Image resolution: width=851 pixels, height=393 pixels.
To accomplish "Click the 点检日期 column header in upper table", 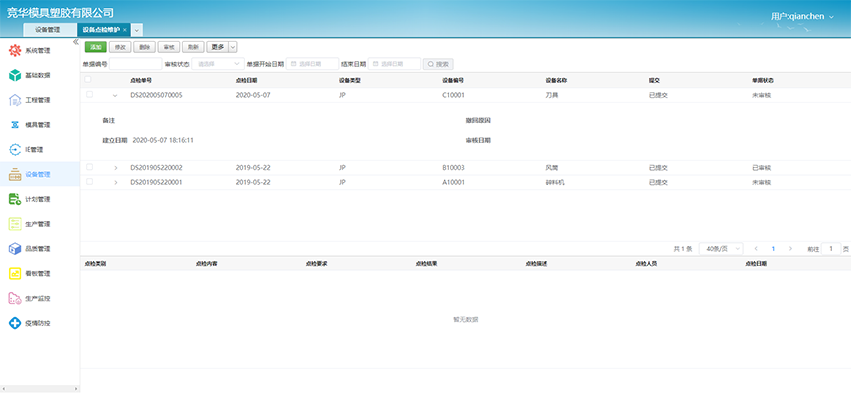I will pyautogui.click(x=246, y=80).
